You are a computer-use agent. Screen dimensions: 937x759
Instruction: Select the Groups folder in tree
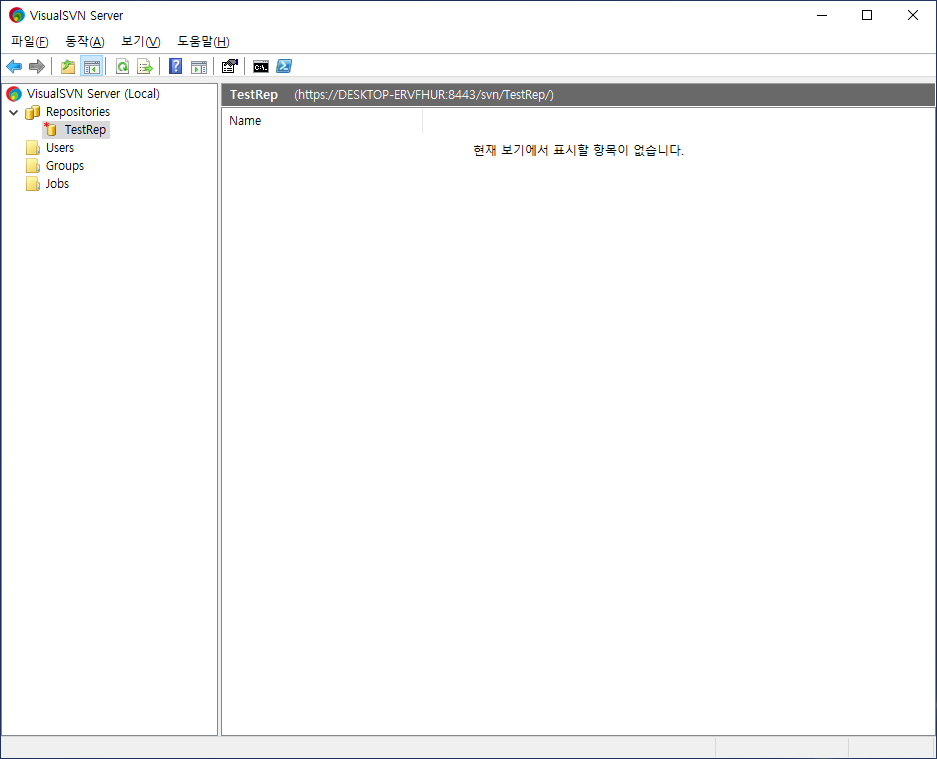click(x=65, y=166)
